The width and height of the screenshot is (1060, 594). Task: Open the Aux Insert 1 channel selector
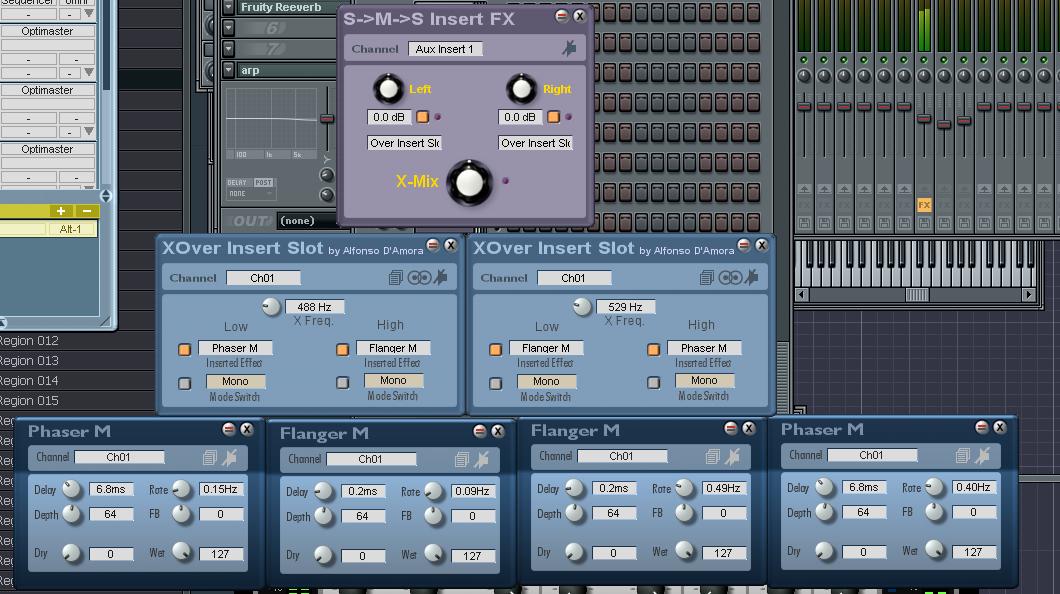pos(445,49)
